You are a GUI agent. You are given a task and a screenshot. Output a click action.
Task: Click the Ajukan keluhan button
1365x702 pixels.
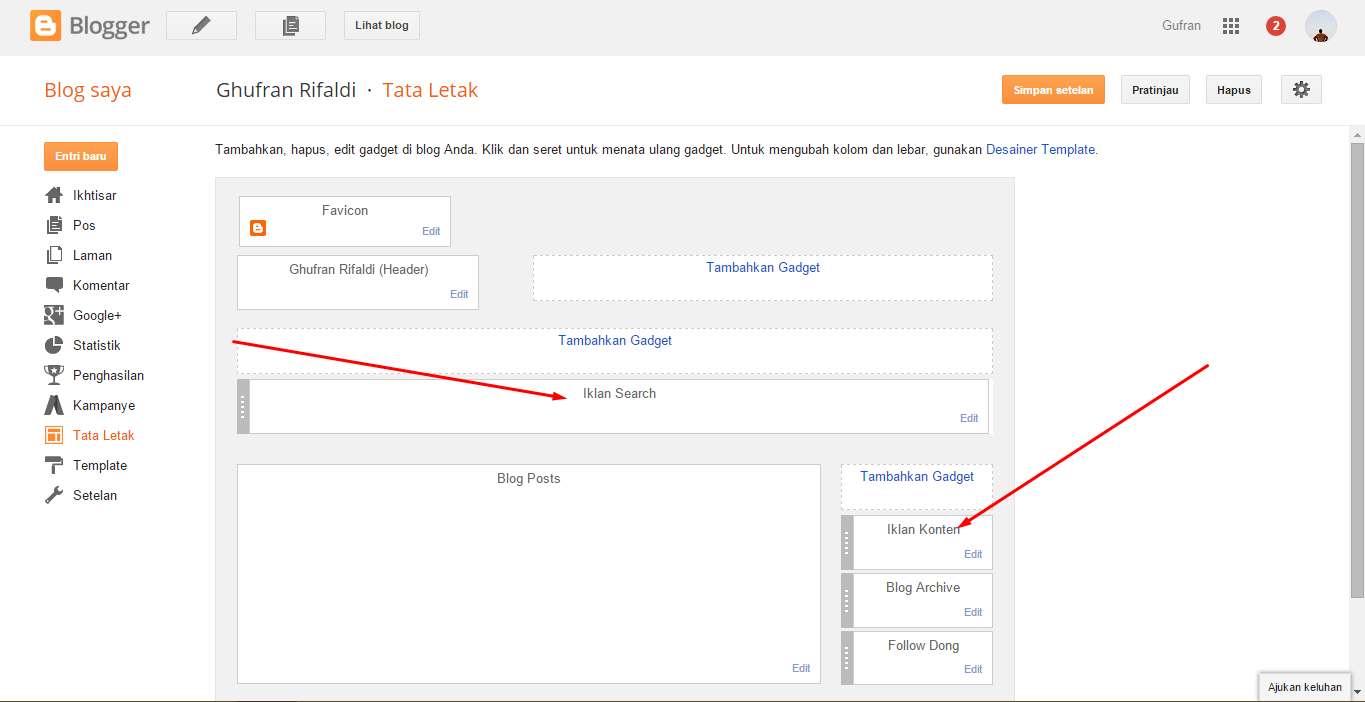[x=1305, y=687]
